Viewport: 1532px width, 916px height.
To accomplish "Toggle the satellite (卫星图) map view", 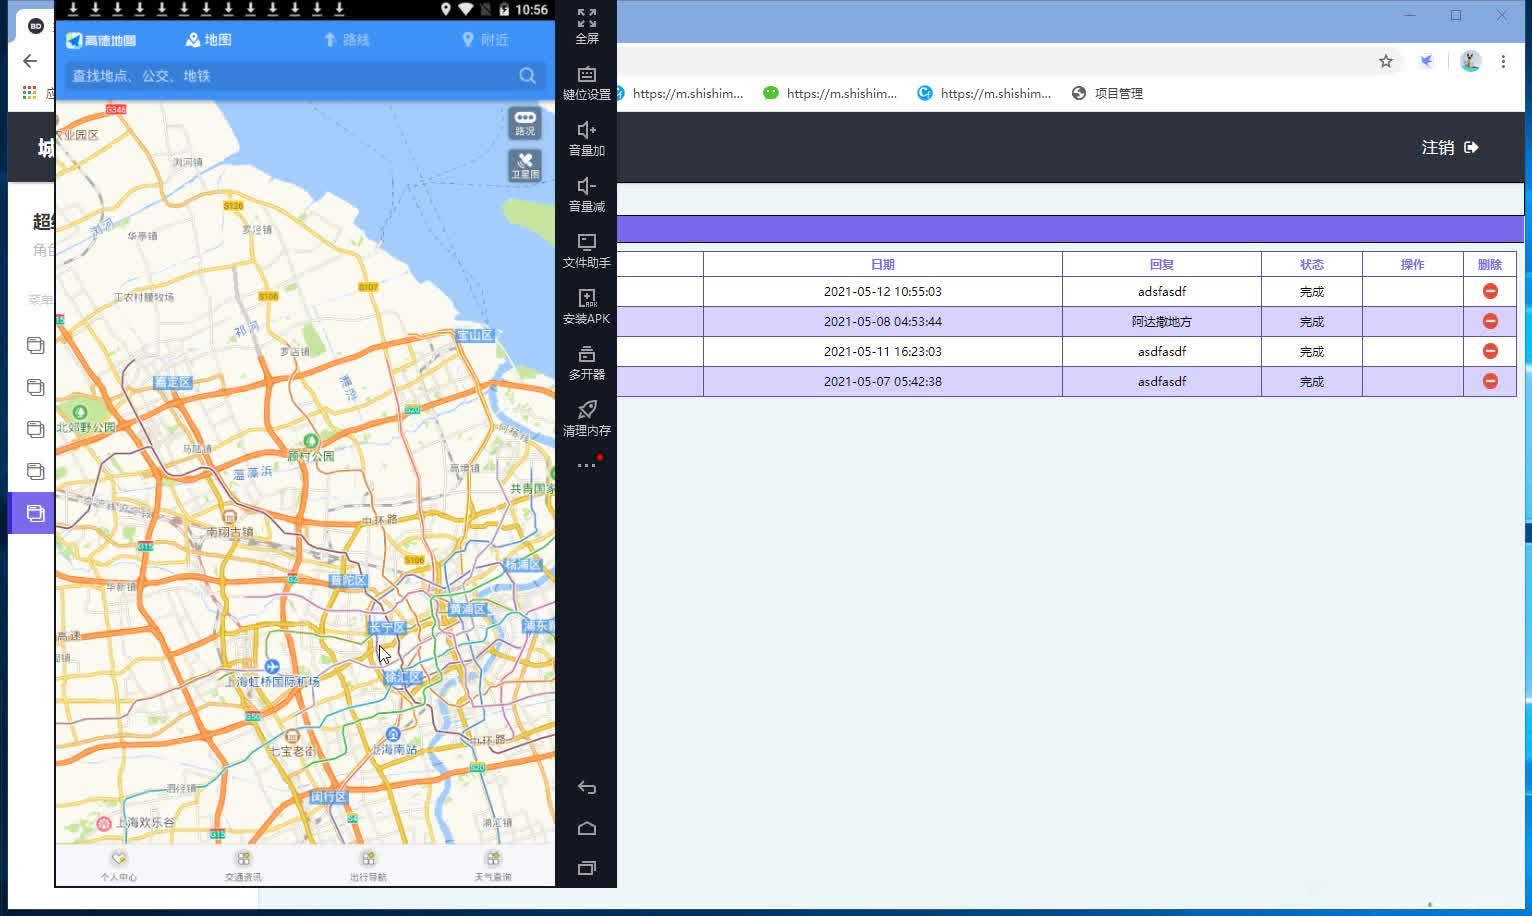I will coord(525,165).
